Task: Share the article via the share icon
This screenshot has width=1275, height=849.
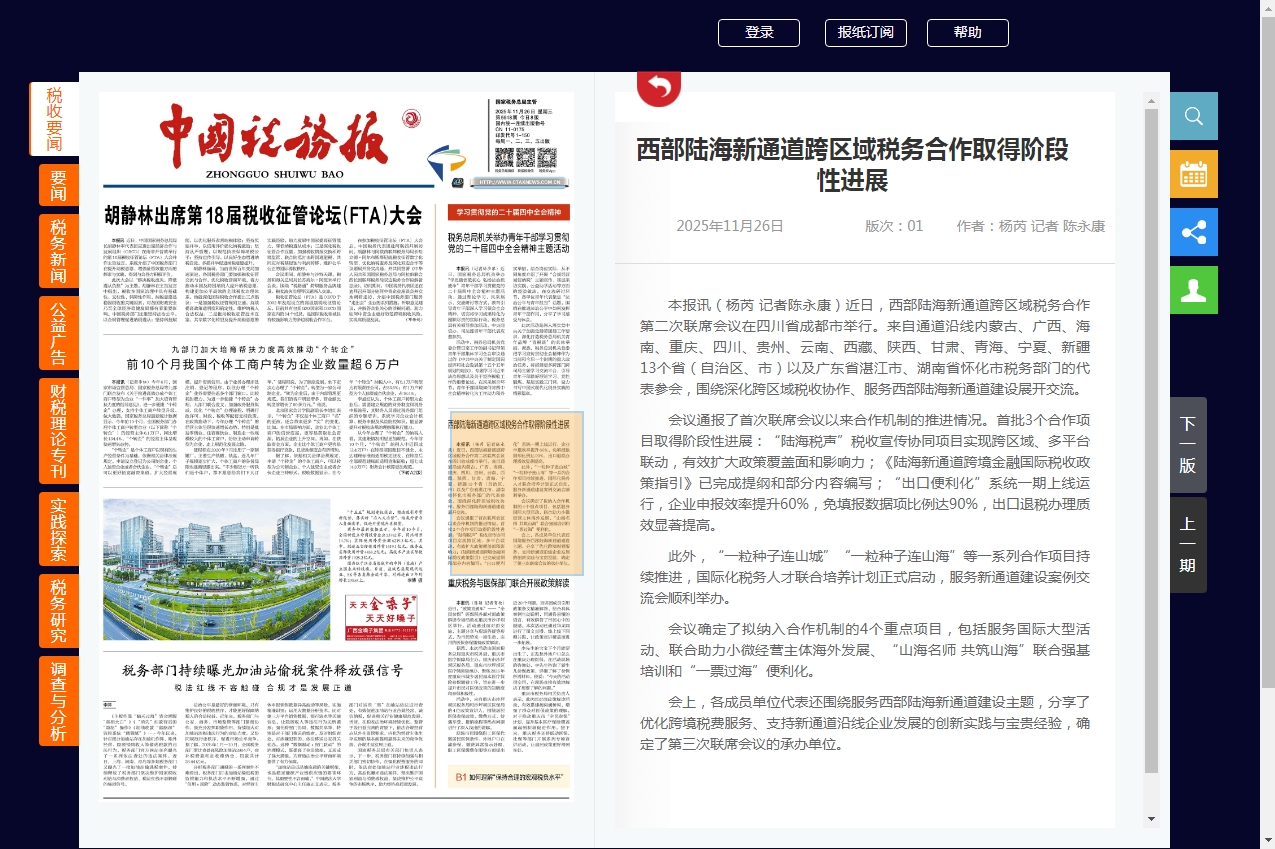Action: 1192,232
